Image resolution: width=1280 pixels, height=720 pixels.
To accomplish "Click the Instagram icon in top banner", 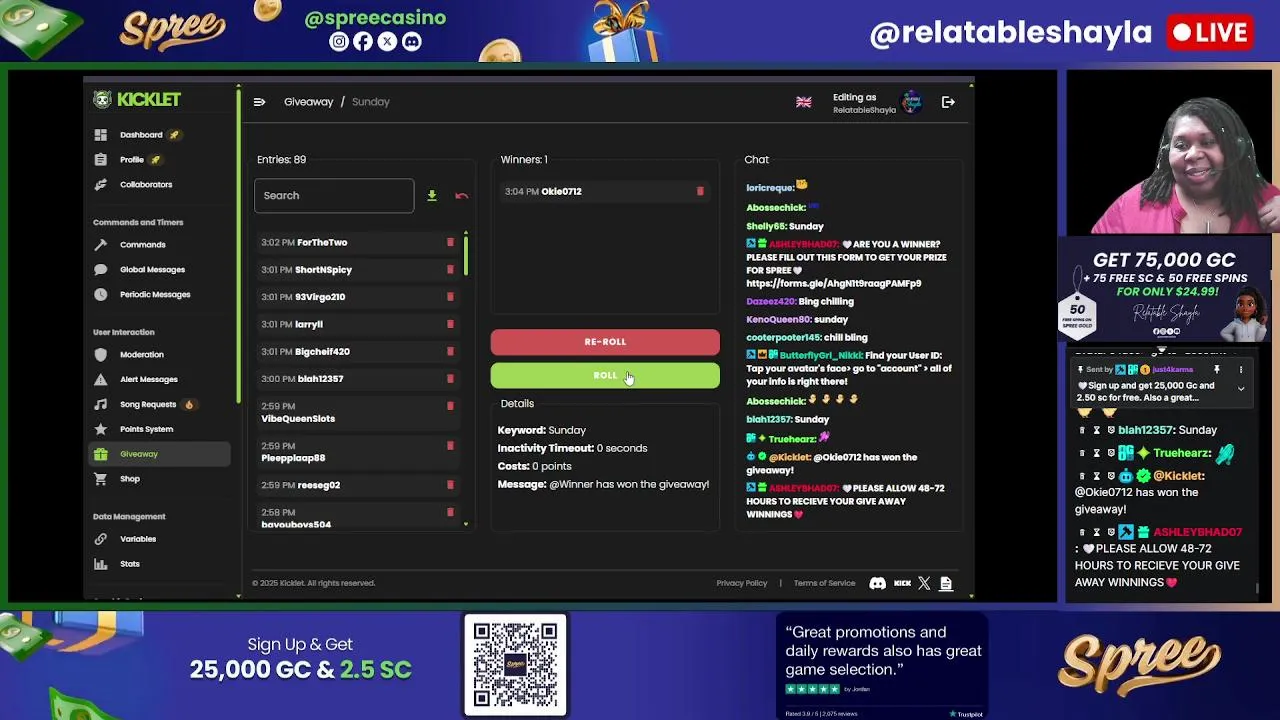I will [x=339, y=42].
